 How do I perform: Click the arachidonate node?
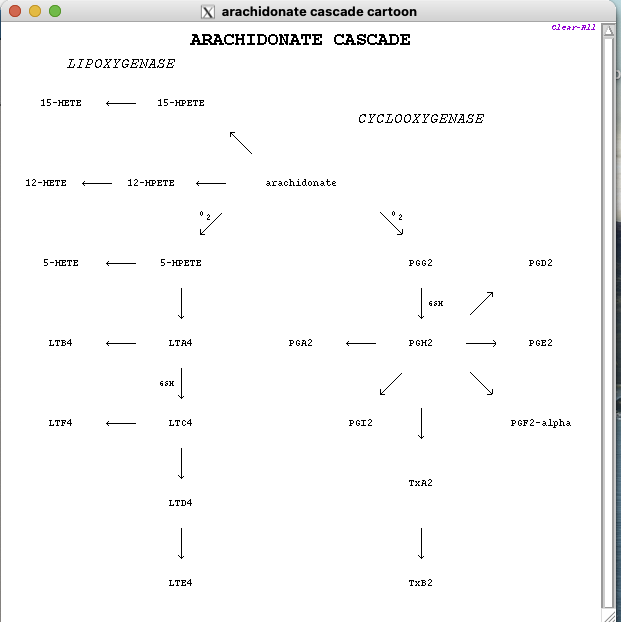click(x=301, y=183)
